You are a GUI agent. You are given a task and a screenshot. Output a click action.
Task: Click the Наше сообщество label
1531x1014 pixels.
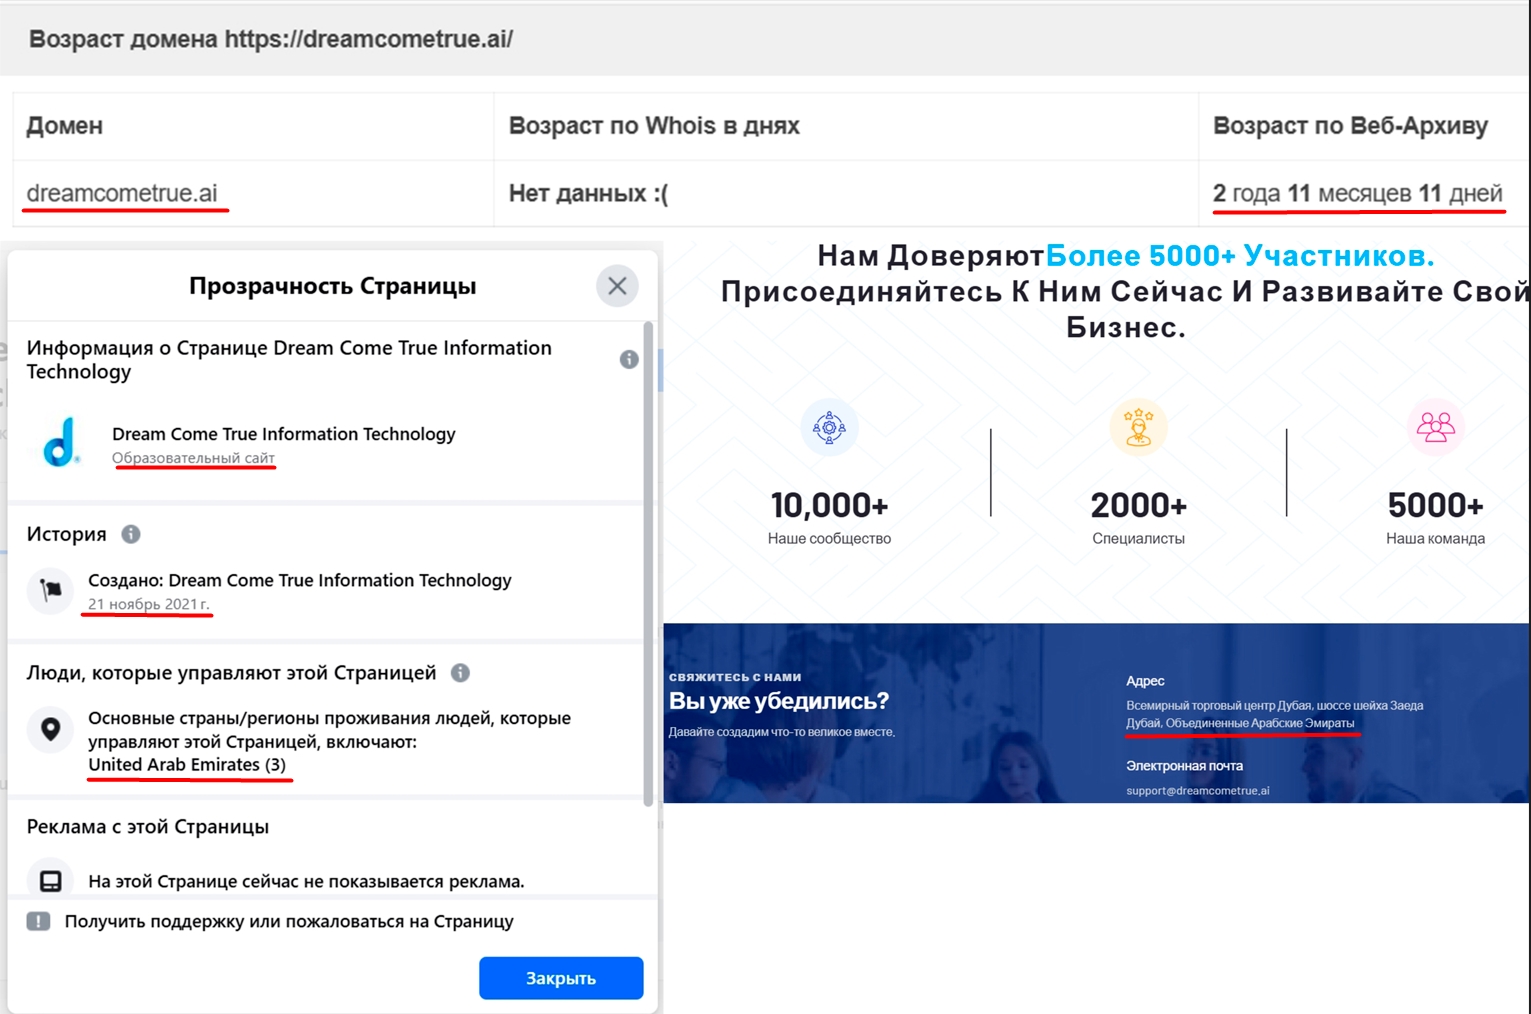point(829,538)
